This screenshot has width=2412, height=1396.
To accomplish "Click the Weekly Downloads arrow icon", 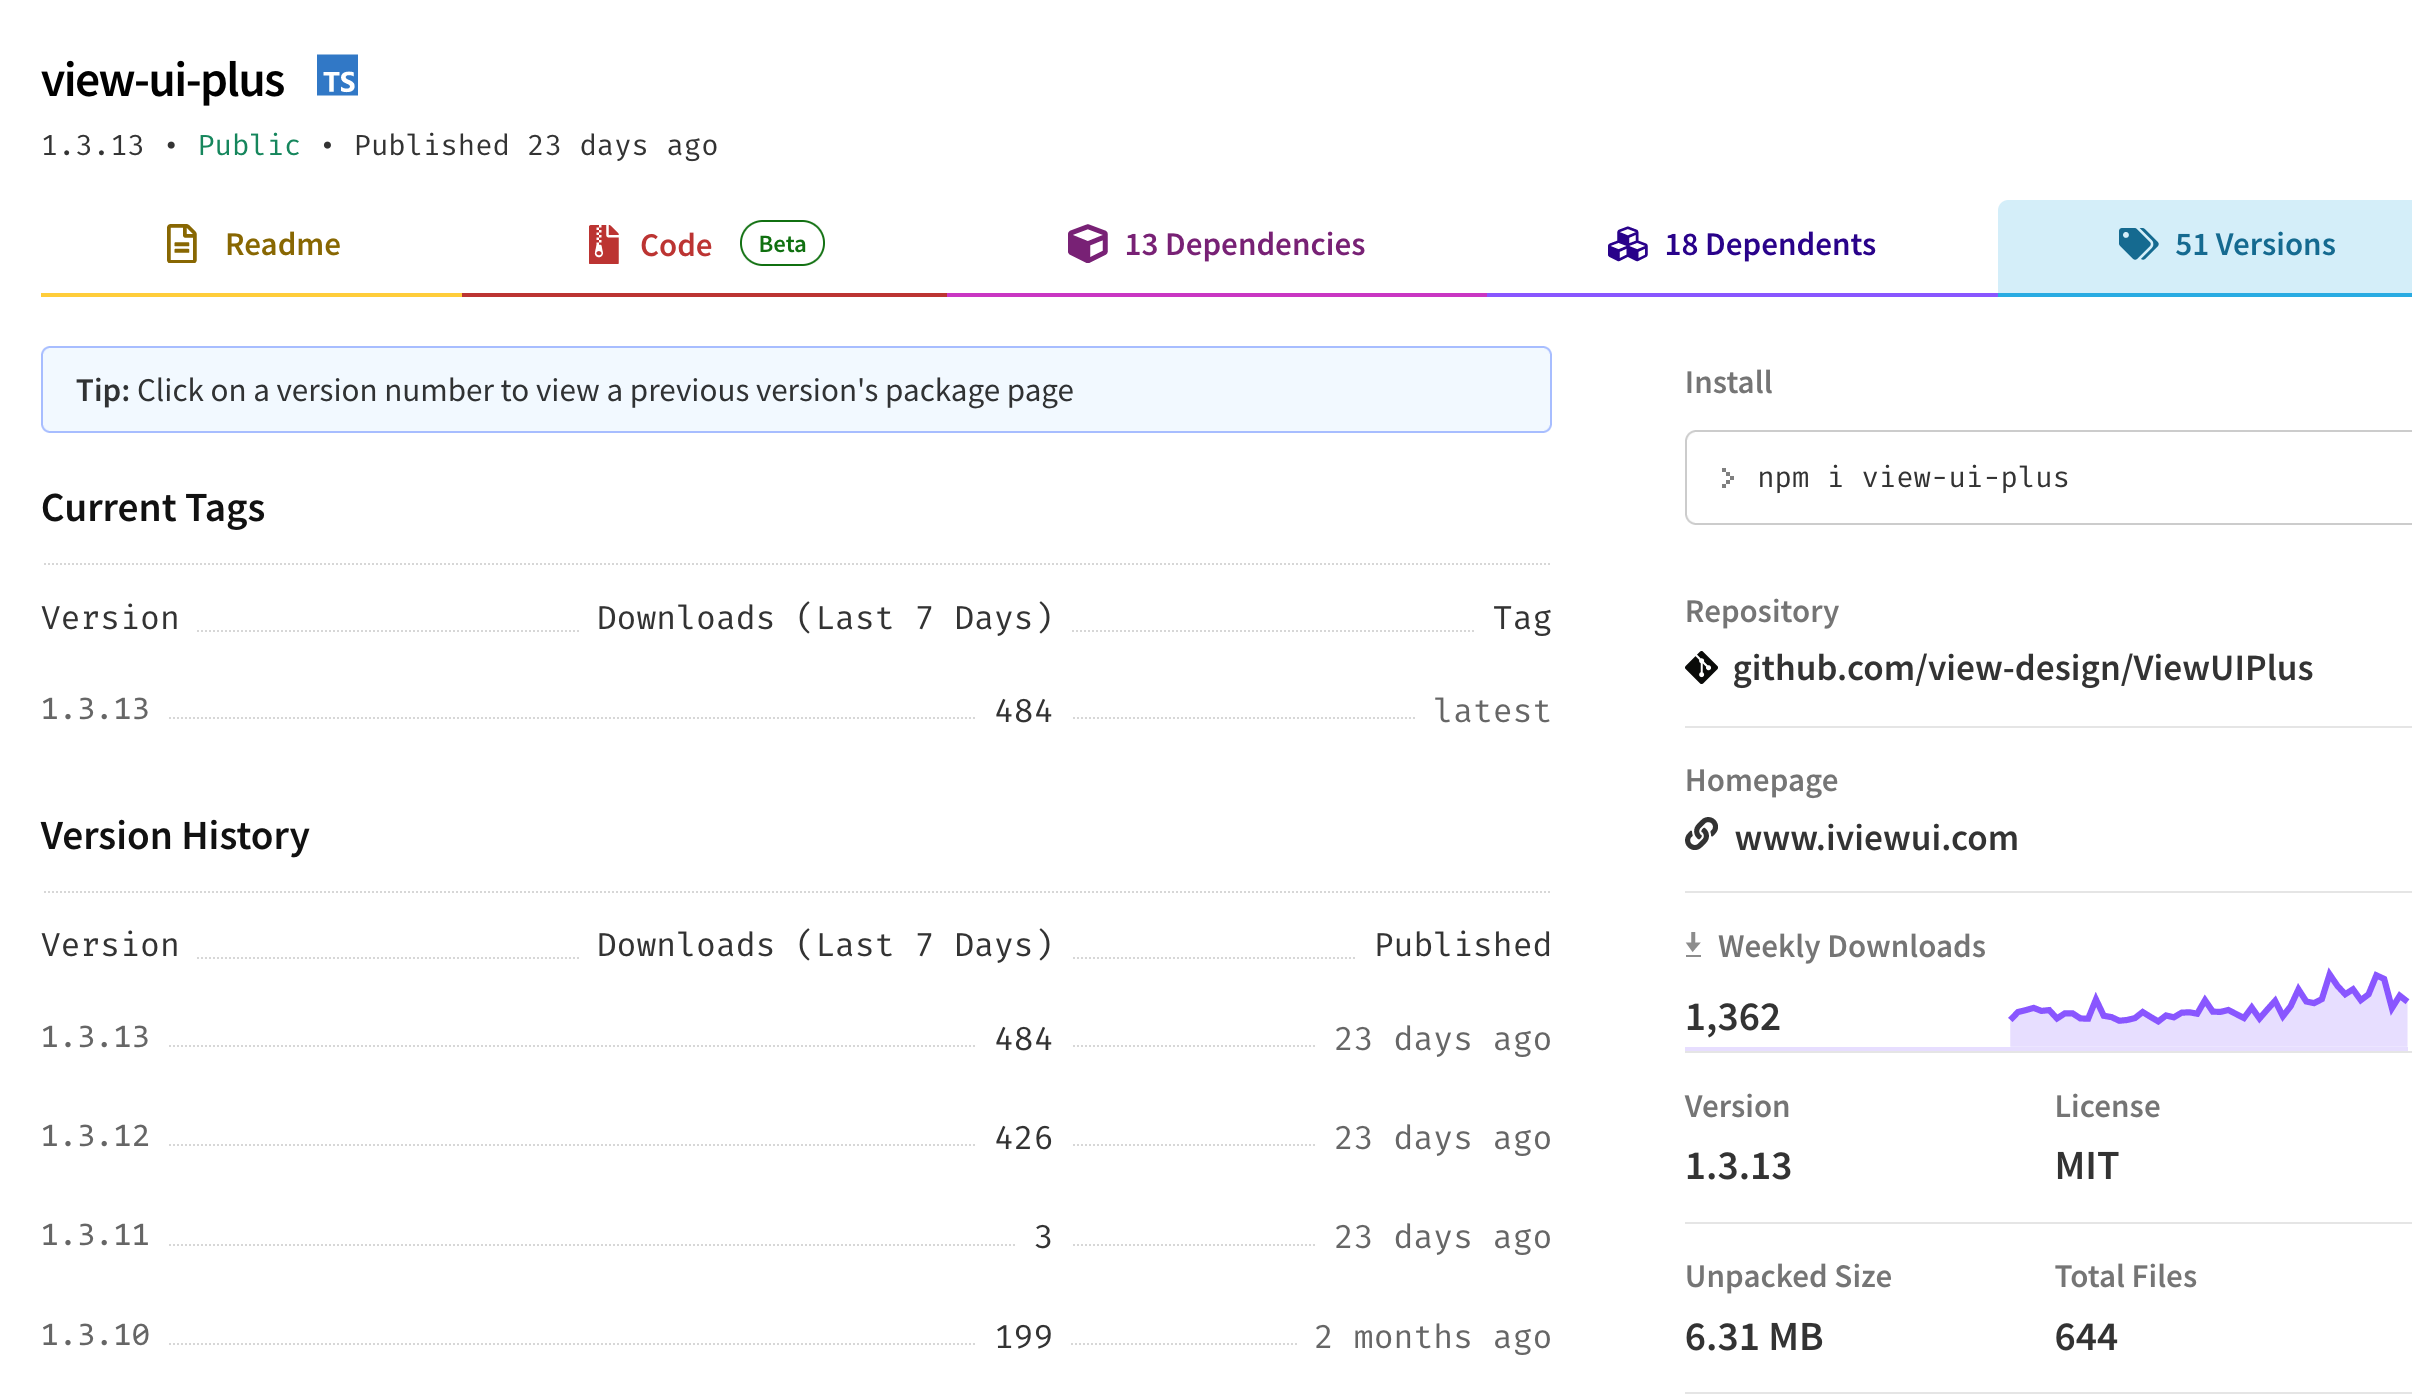I will pos(1694,943).
